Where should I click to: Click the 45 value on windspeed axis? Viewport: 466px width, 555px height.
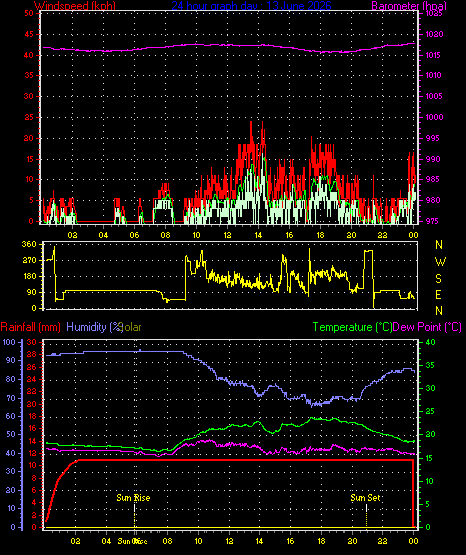(x=29, y=34)
